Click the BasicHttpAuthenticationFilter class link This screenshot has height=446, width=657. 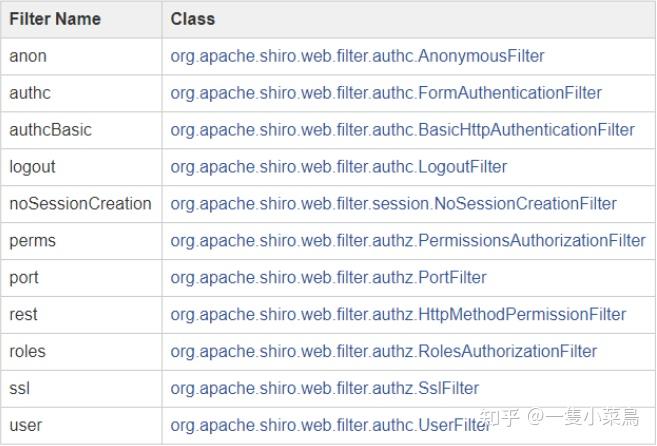402,130
